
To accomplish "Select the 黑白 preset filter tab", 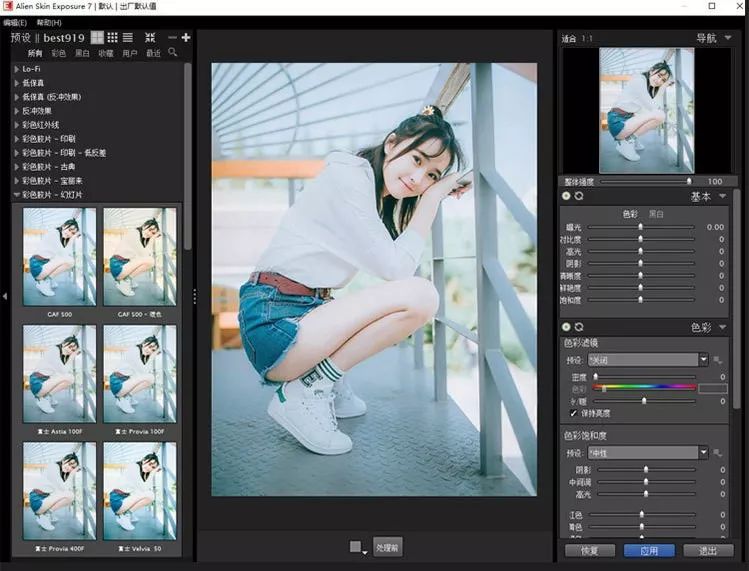I will coord(82,52).
